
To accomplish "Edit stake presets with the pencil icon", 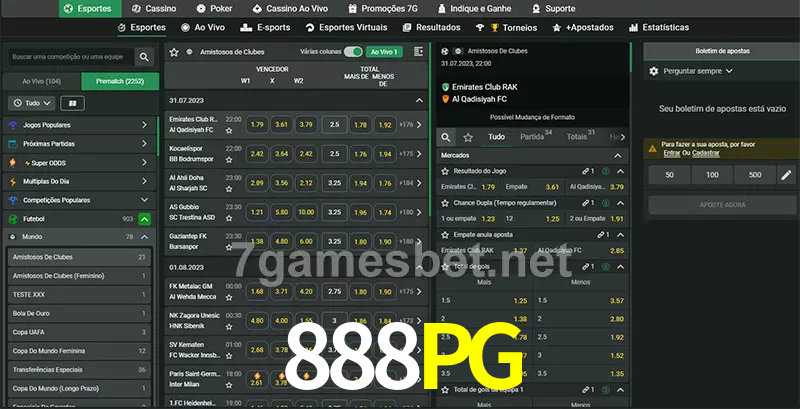I will point(786,175).
